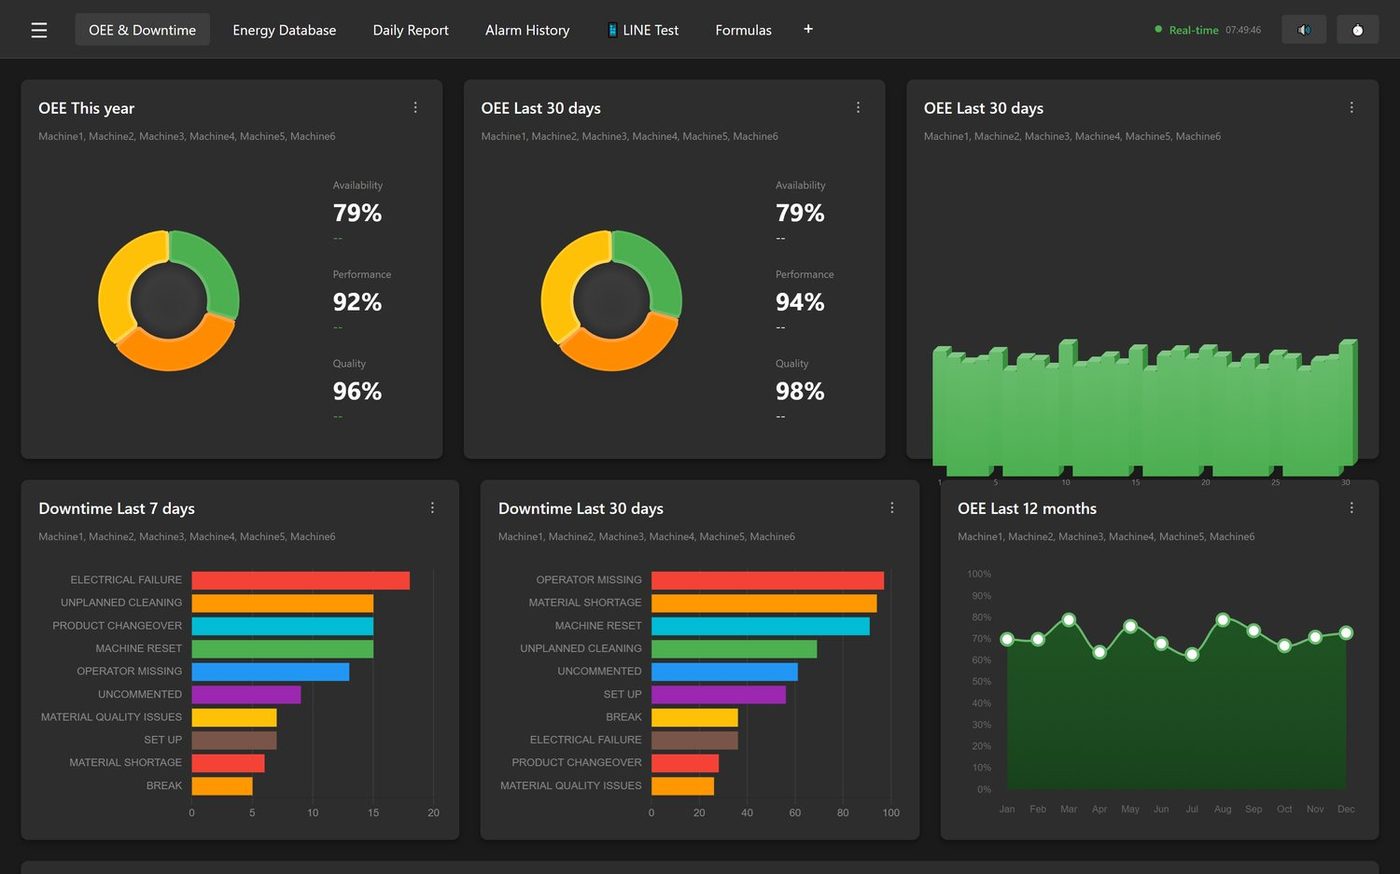The width and height of the screenshot is (1400, 874).
Task: Open options for OEE Last 30 days donut card
Action: point(858,107)
